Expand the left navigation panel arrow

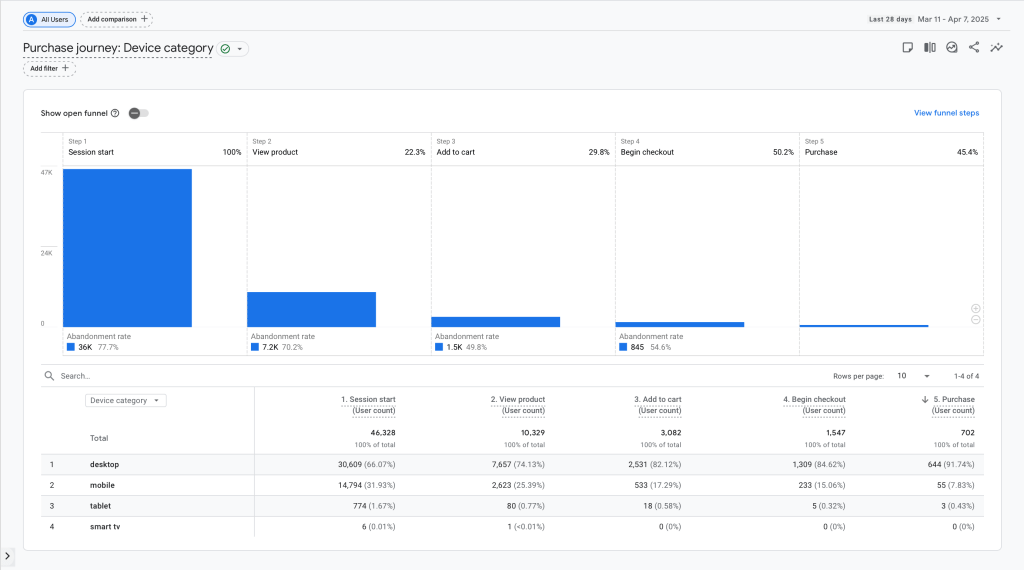click(x=8, y=556)
